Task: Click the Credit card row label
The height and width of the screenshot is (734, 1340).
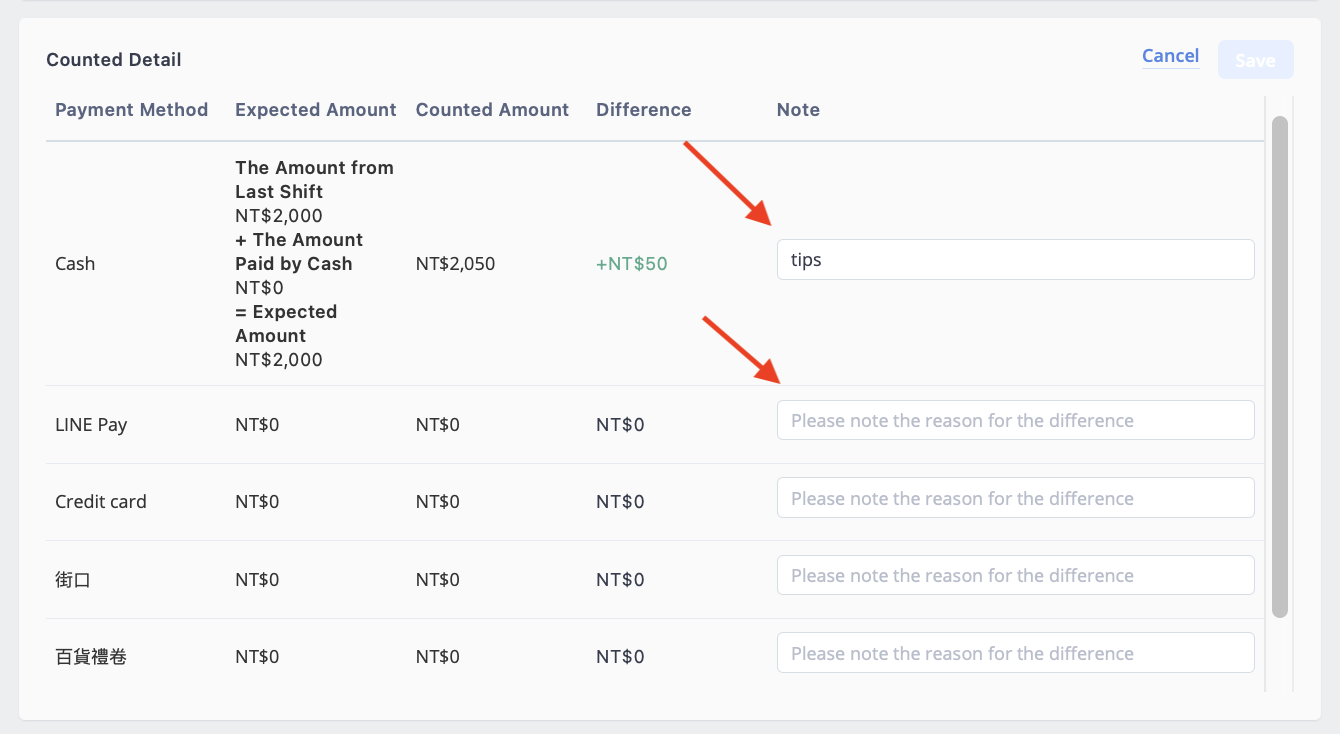Action: pyautogui.click(x=101, y=502)
